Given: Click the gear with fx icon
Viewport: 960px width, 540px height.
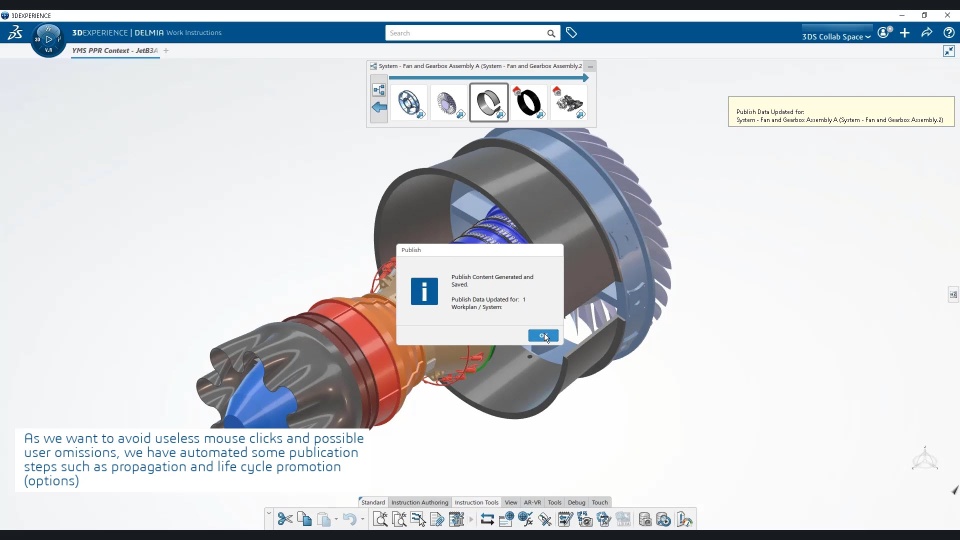Looking at the screenshot, I should [604, 520].
